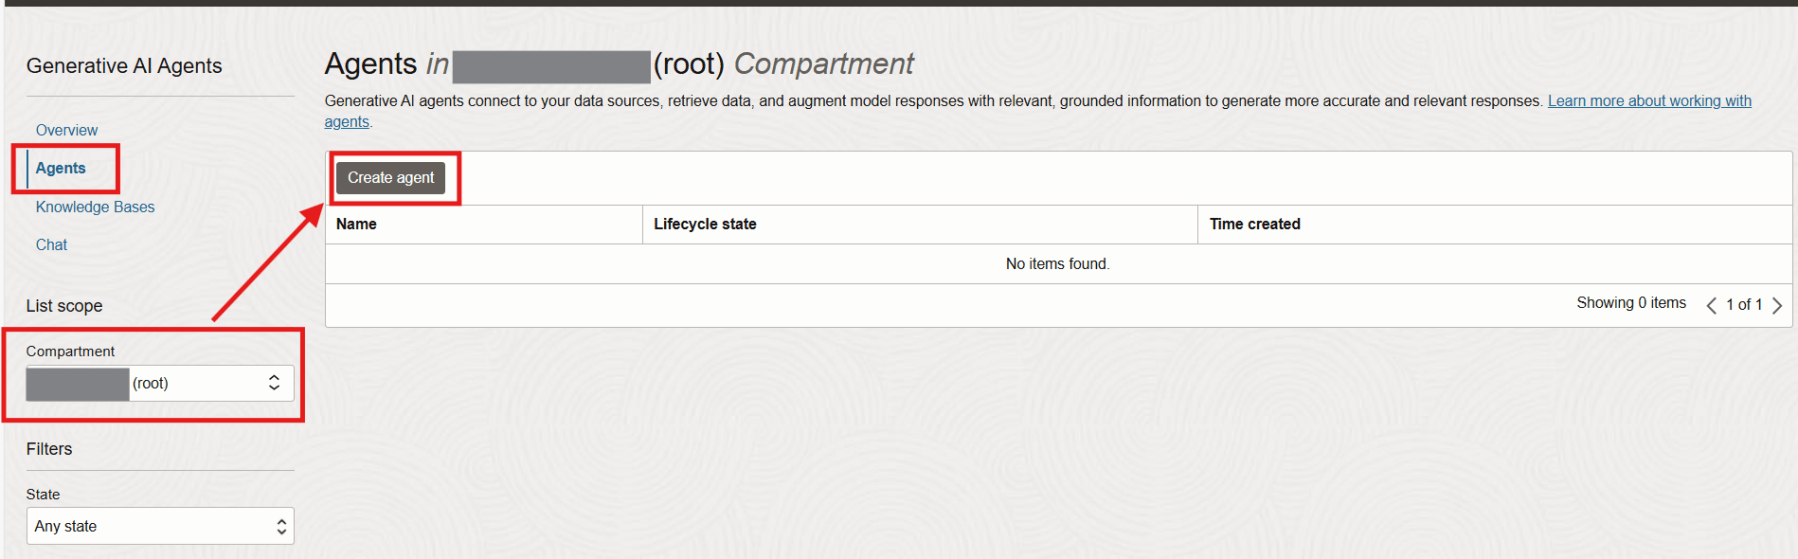Sort by the Lifecycle state column header

click(x=704, y=224)
